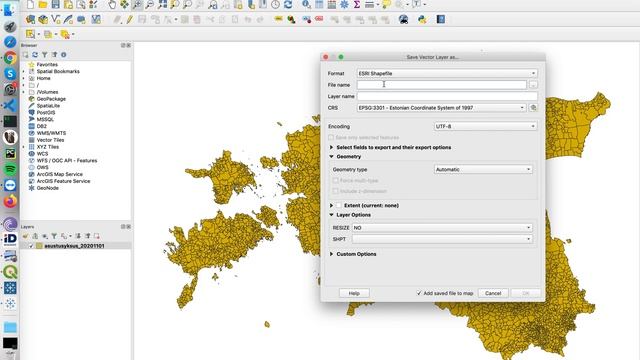Click the New Virtual Layer icon
Viewport: 640px width, 360px height.
point(96,19)
